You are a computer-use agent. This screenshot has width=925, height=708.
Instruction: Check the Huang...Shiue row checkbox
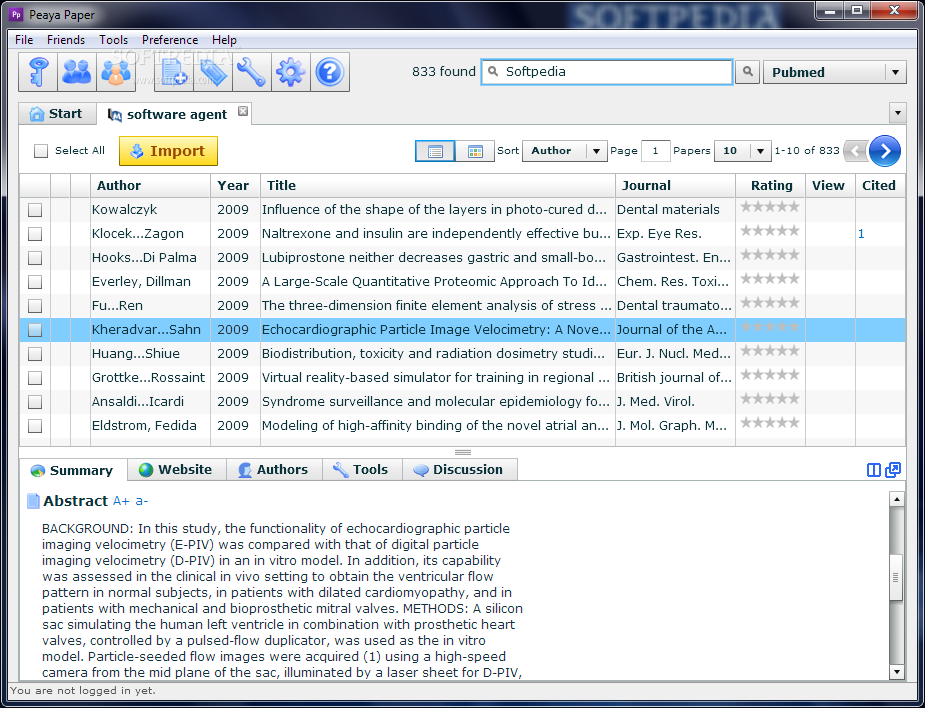pyautogui.click(x=35, y=354)
